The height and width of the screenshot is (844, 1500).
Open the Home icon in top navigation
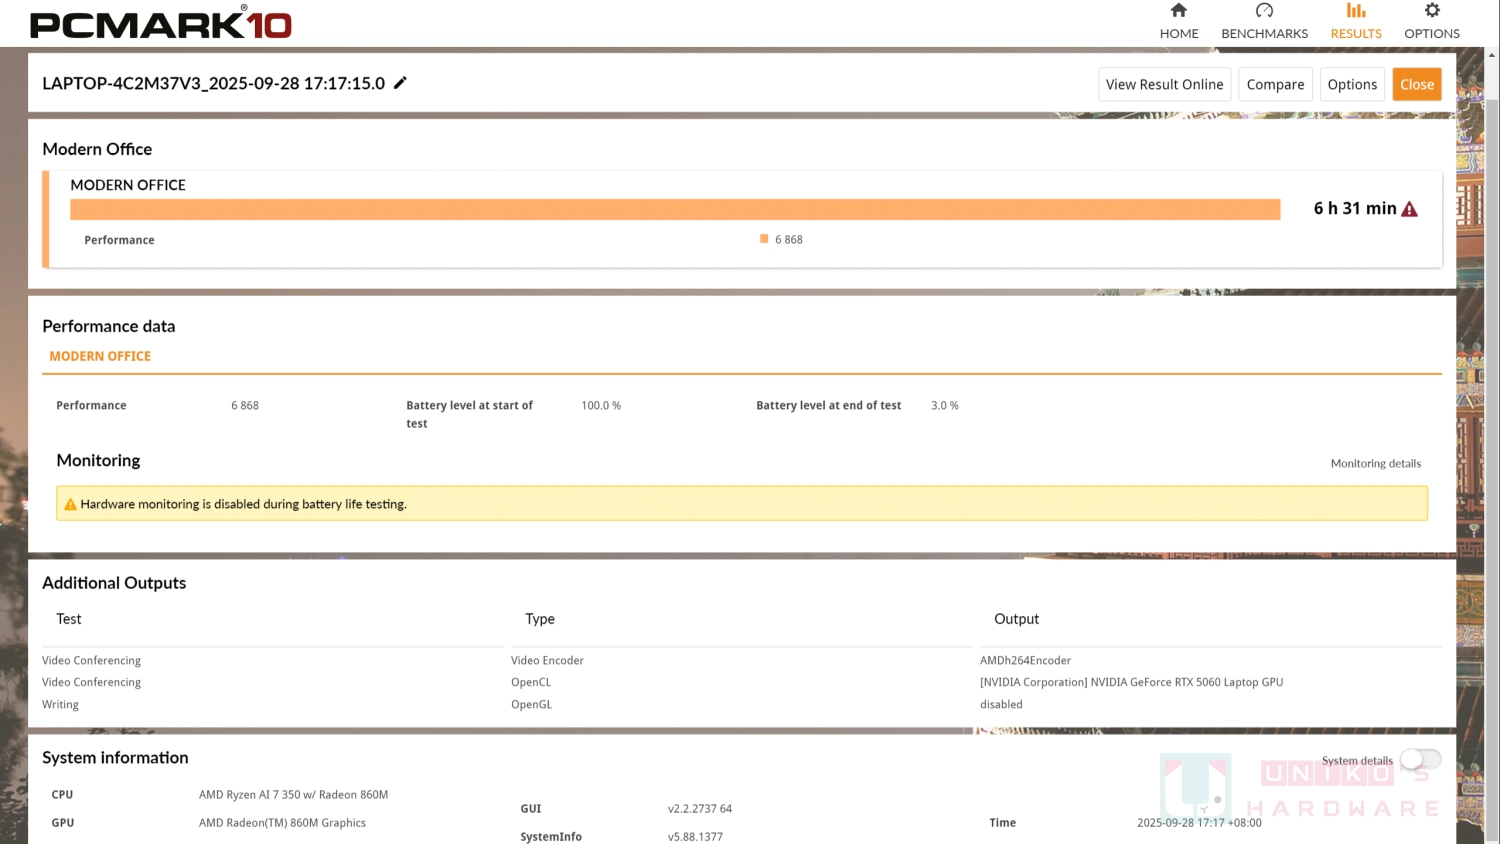click(1179, 10)
